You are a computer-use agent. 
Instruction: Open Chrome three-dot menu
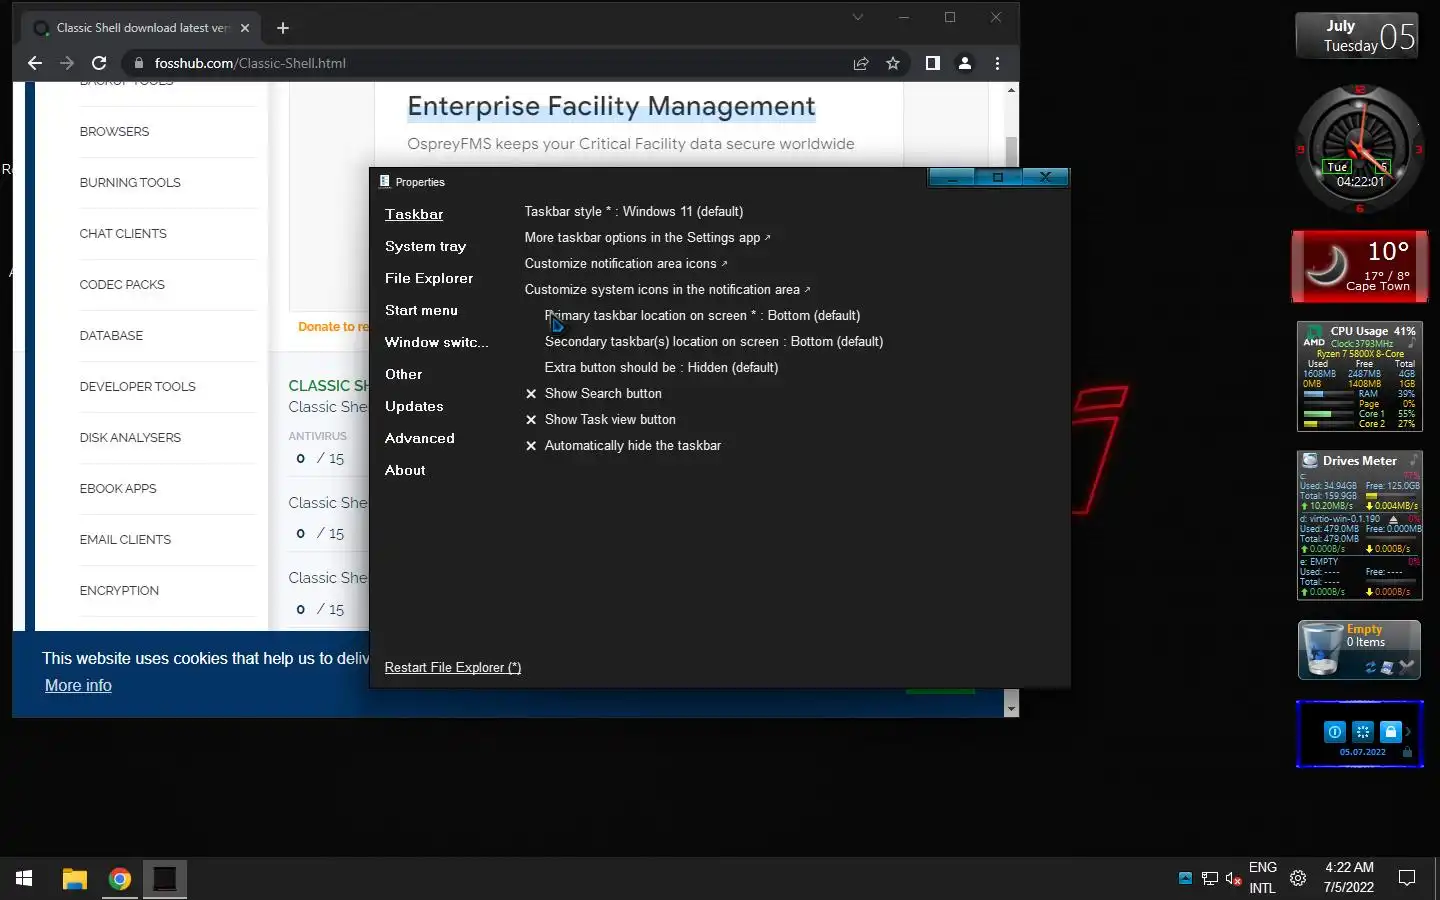coord(997,63)
